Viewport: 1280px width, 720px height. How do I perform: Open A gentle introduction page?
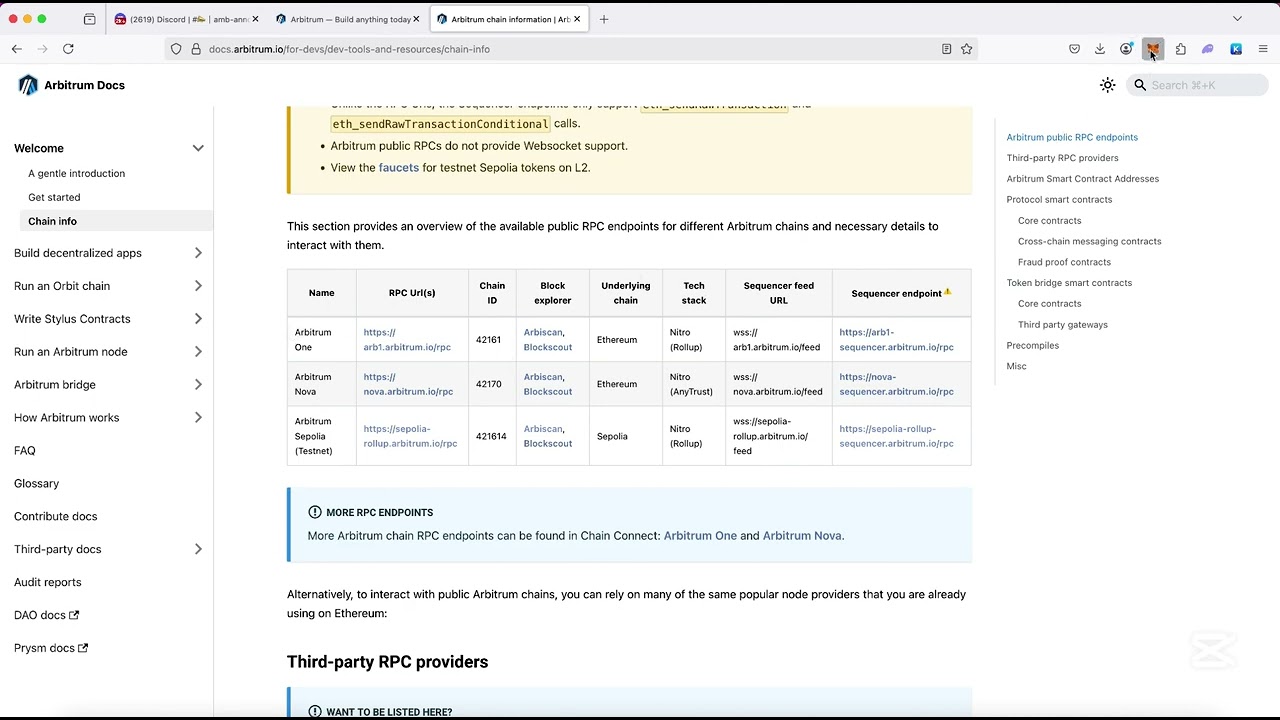(76, 173)
